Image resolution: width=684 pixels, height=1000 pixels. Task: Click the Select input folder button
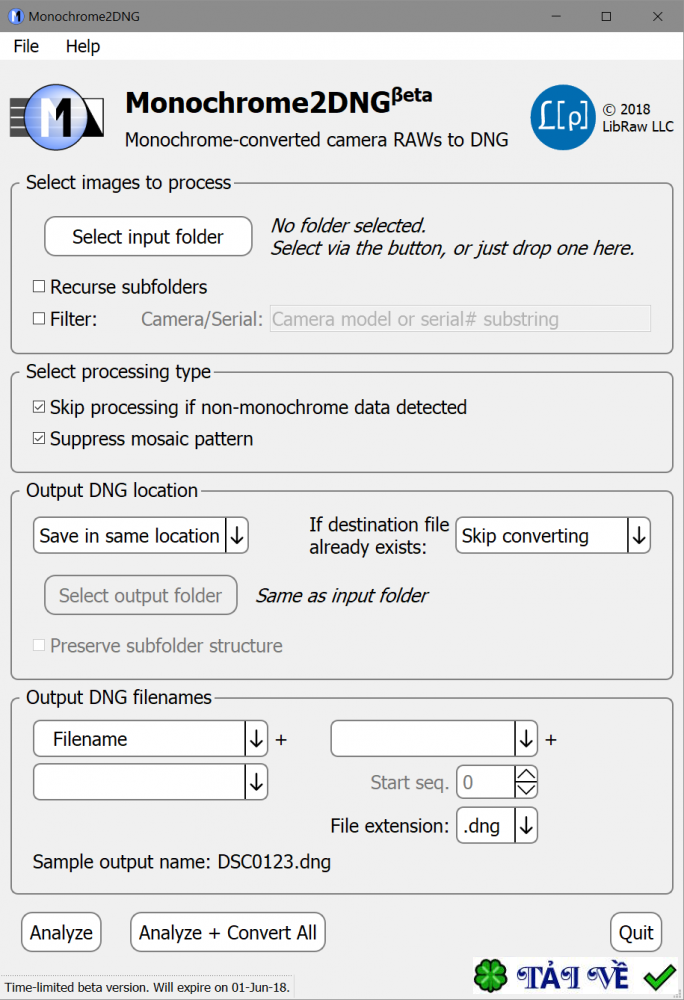148,237
